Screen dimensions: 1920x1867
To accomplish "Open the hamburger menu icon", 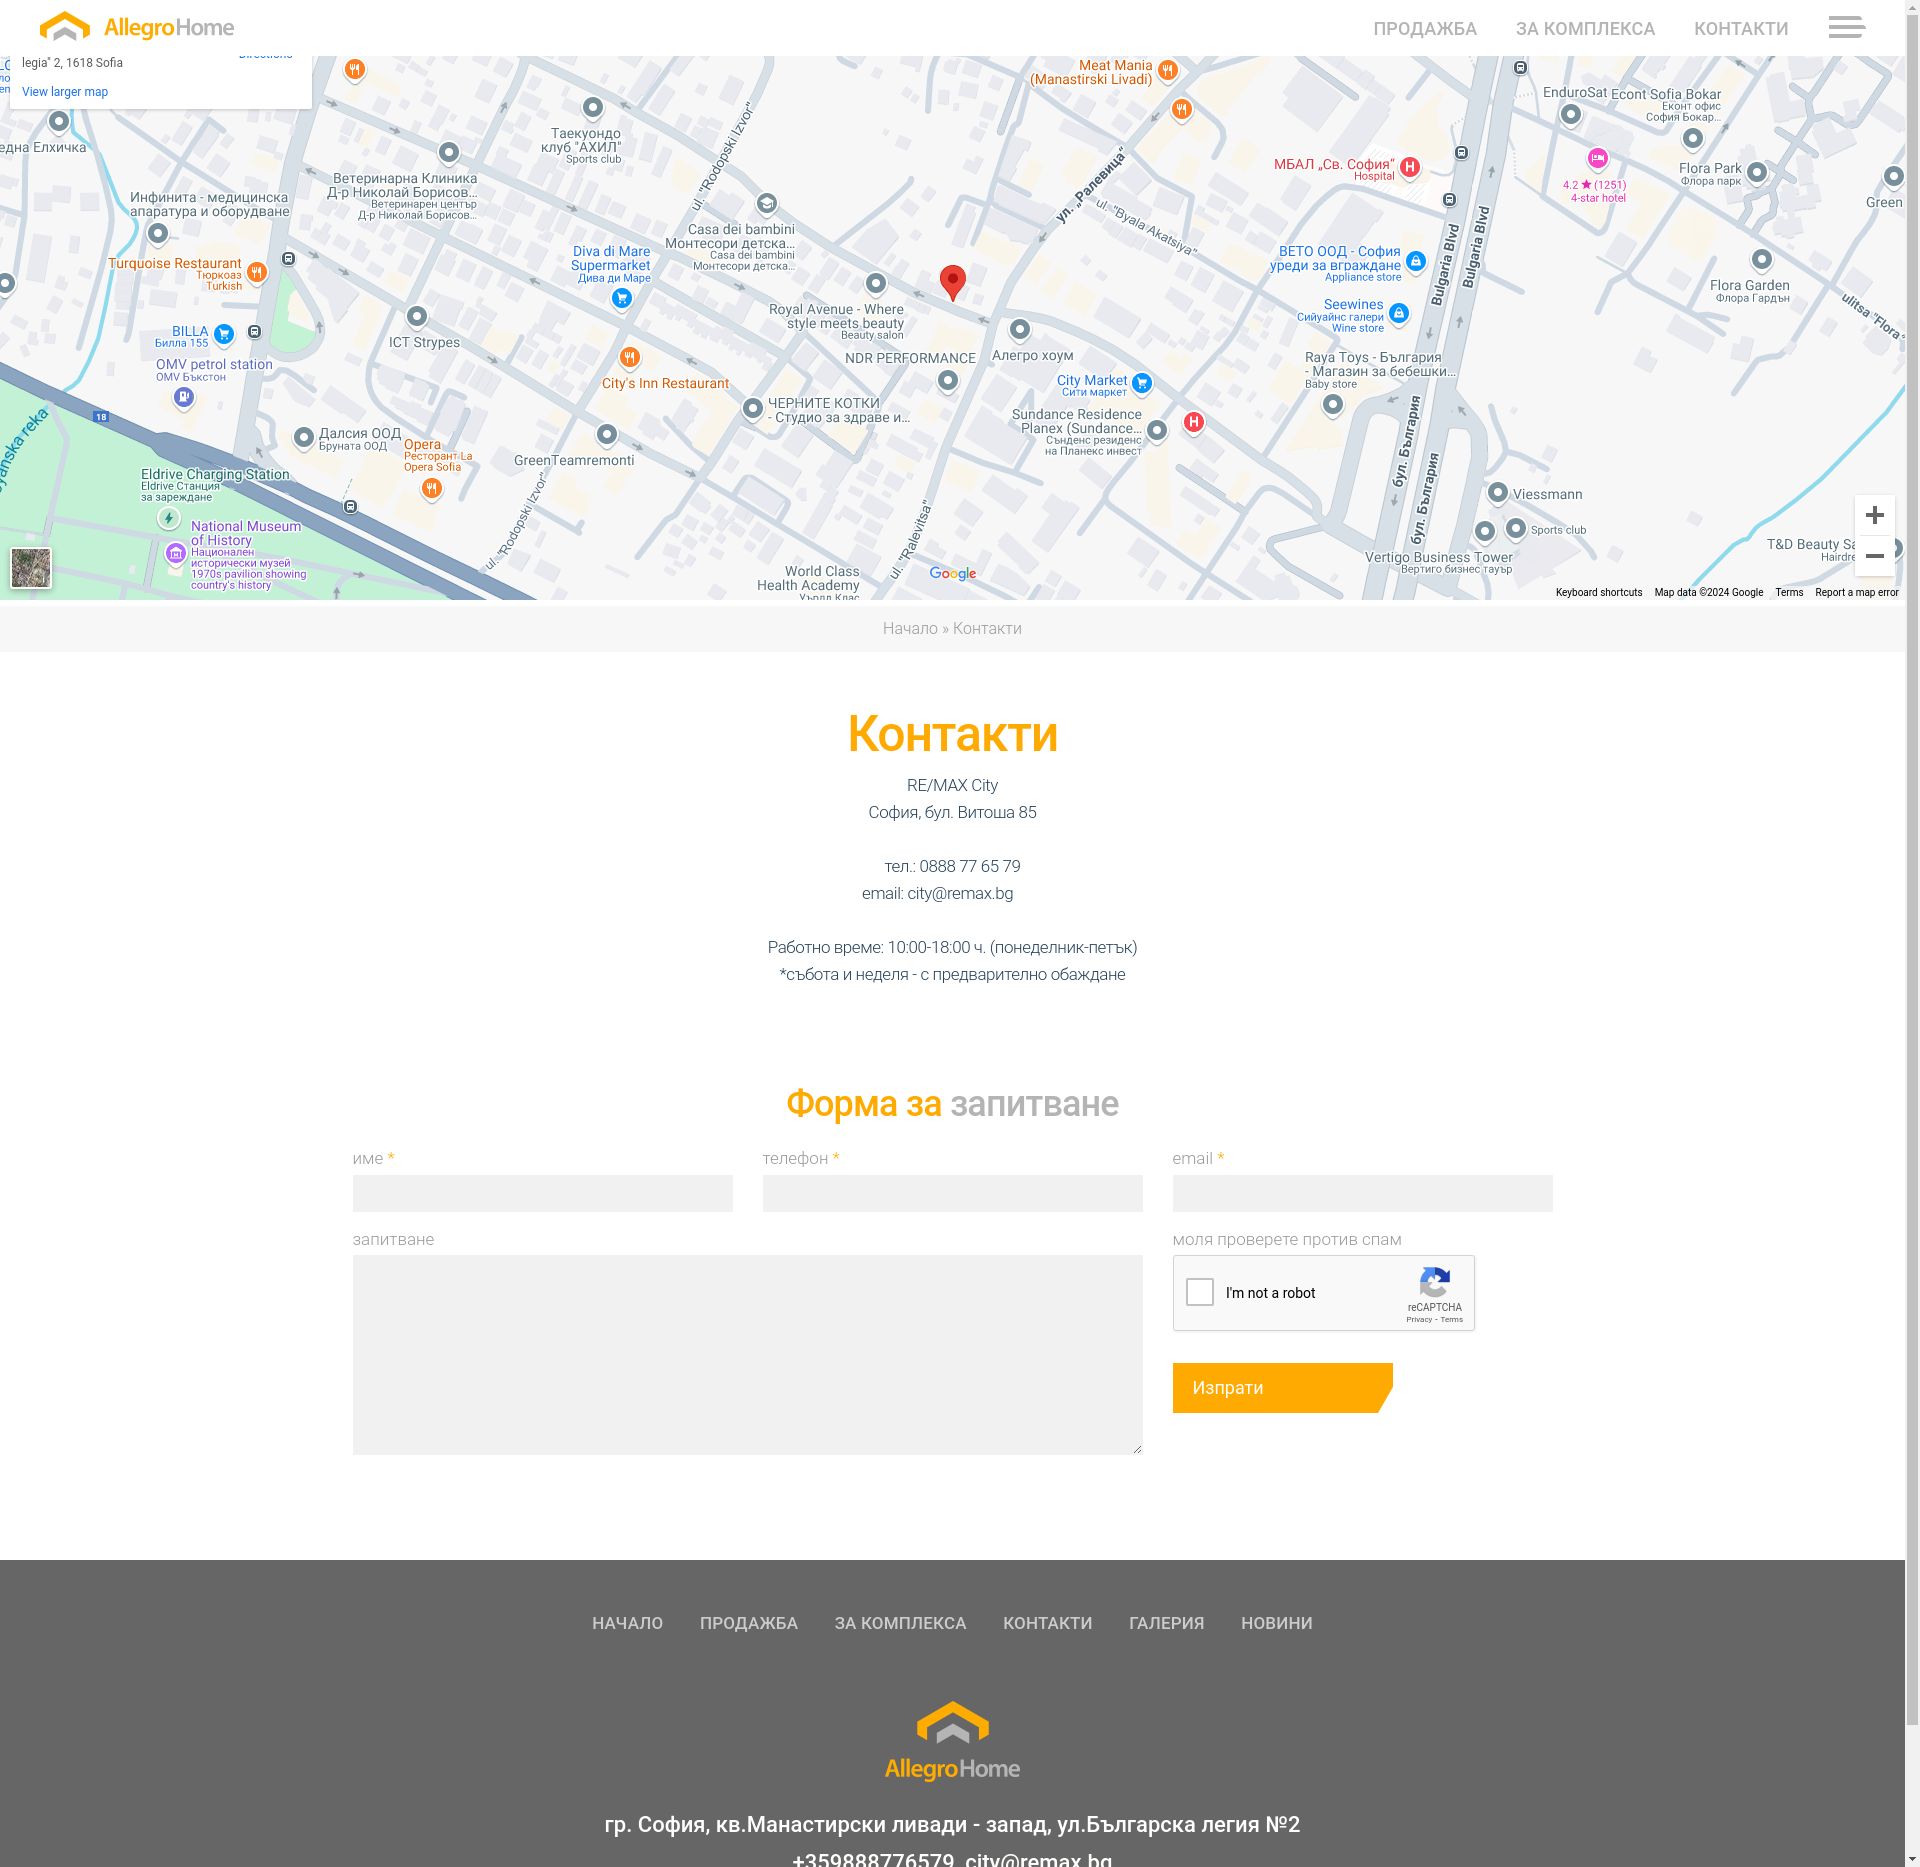I will coord(1846,27).
